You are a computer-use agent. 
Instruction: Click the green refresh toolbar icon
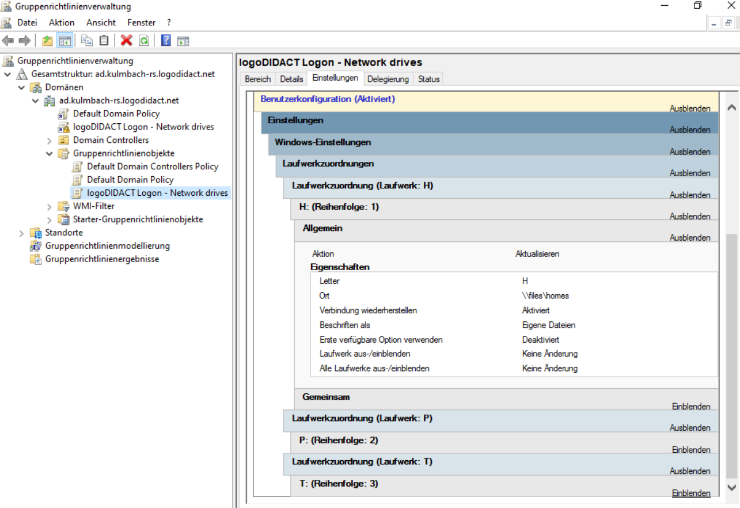click(144, 41)
